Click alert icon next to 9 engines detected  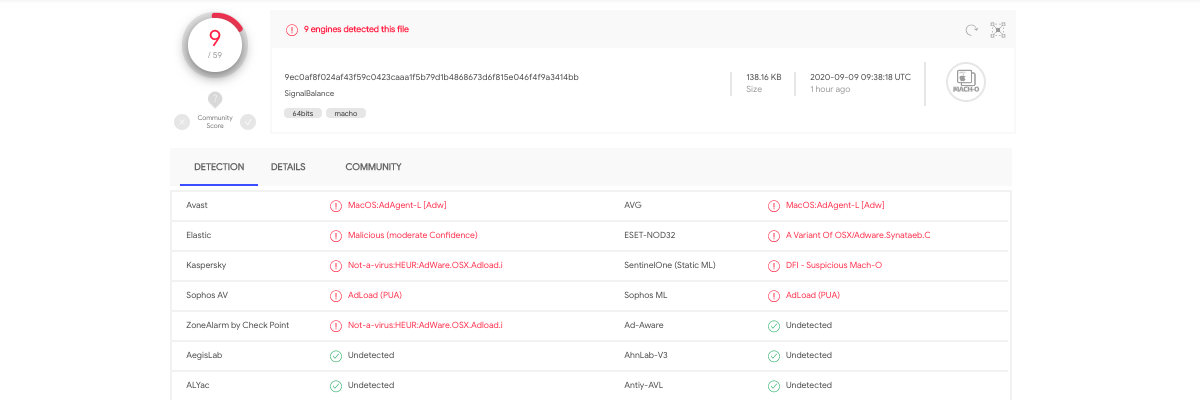(292, 30)
